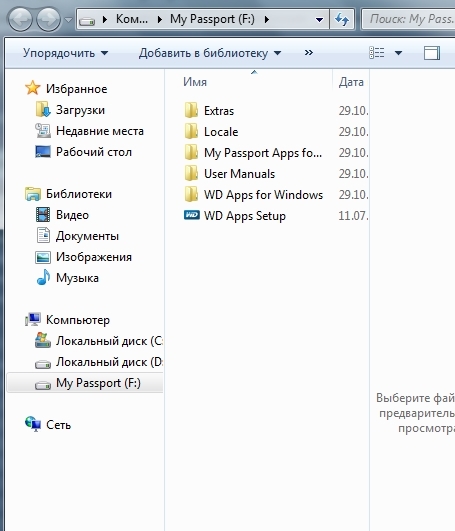The image size is (455, 531).
Task: Expand the arrow after Ком... breadcrumb
Action: (x=160, y=20)
